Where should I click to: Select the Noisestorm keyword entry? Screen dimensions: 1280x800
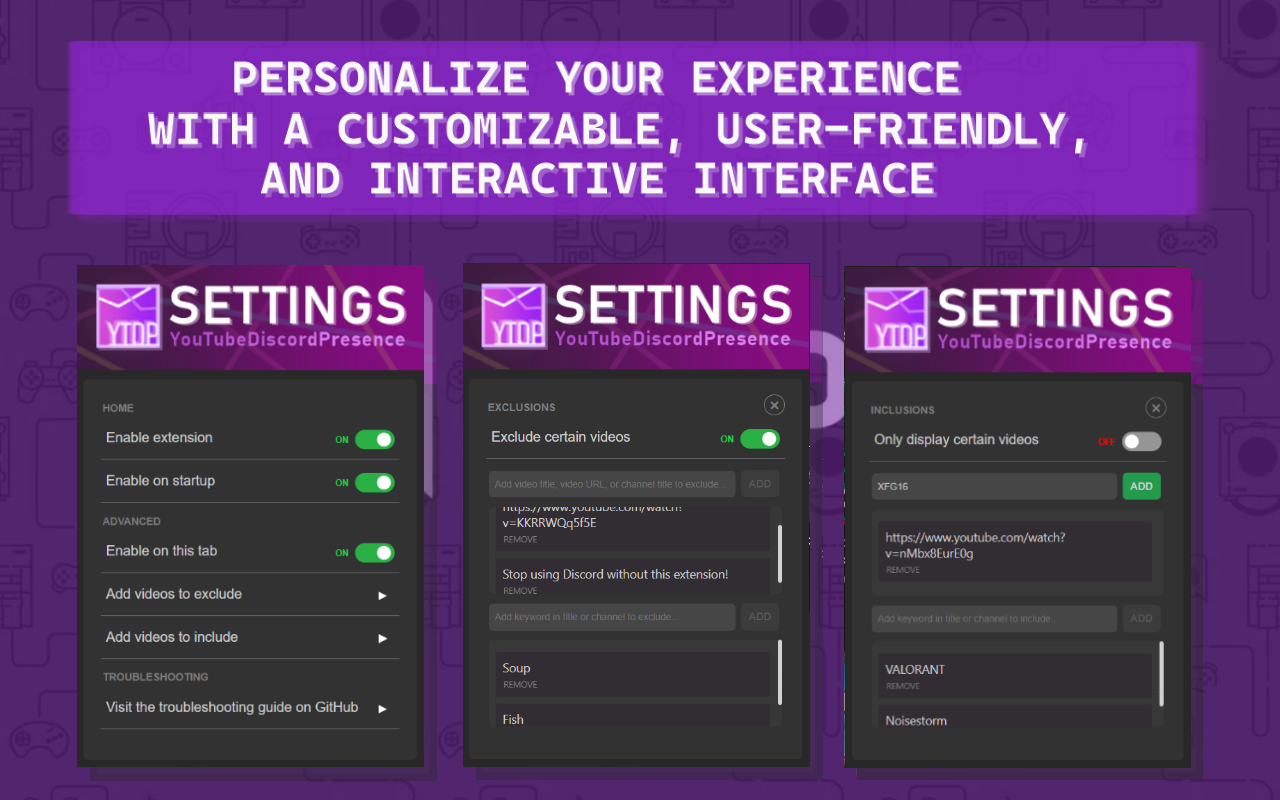click(x=1015, y=717)
